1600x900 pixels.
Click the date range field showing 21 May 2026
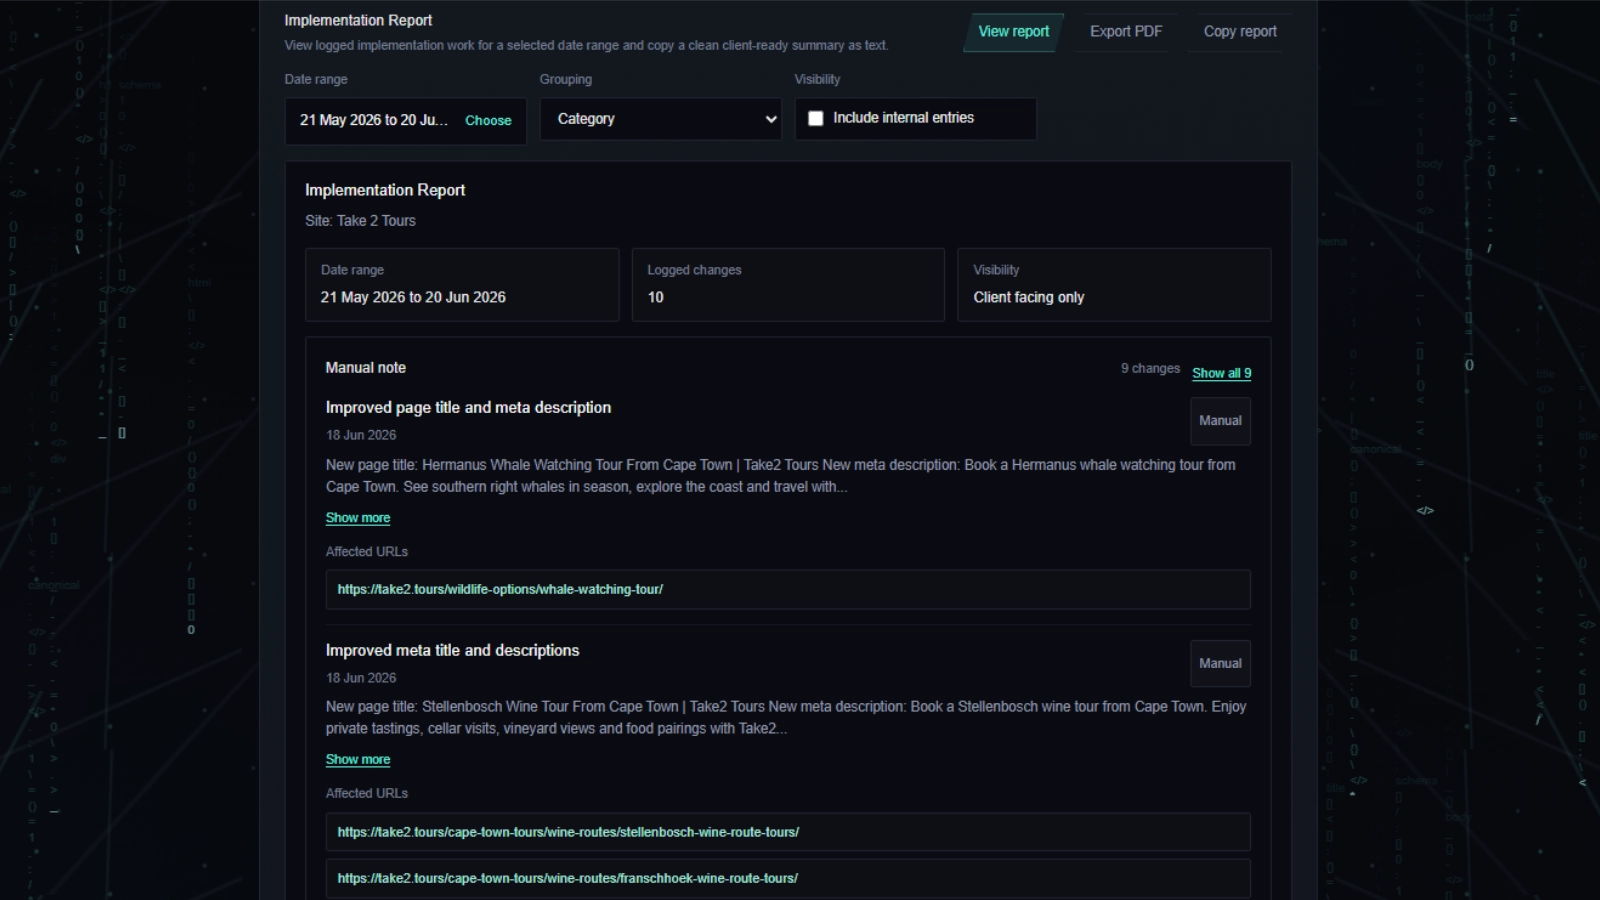tap(405, 121)
